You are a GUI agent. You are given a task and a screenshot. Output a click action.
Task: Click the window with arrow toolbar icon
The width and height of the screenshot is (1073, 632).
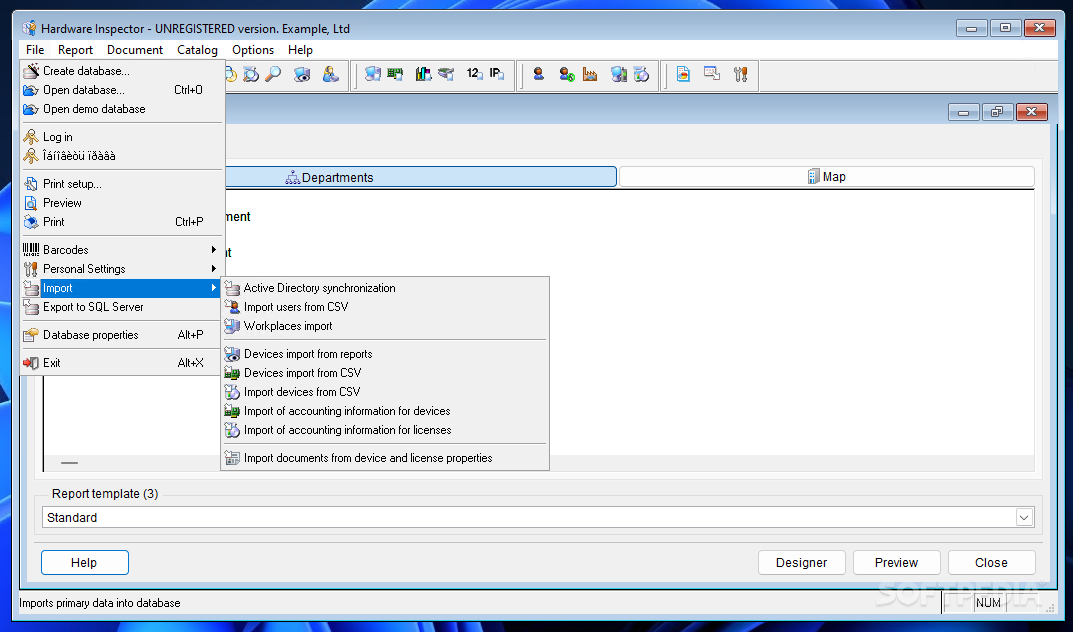[712, 74]
